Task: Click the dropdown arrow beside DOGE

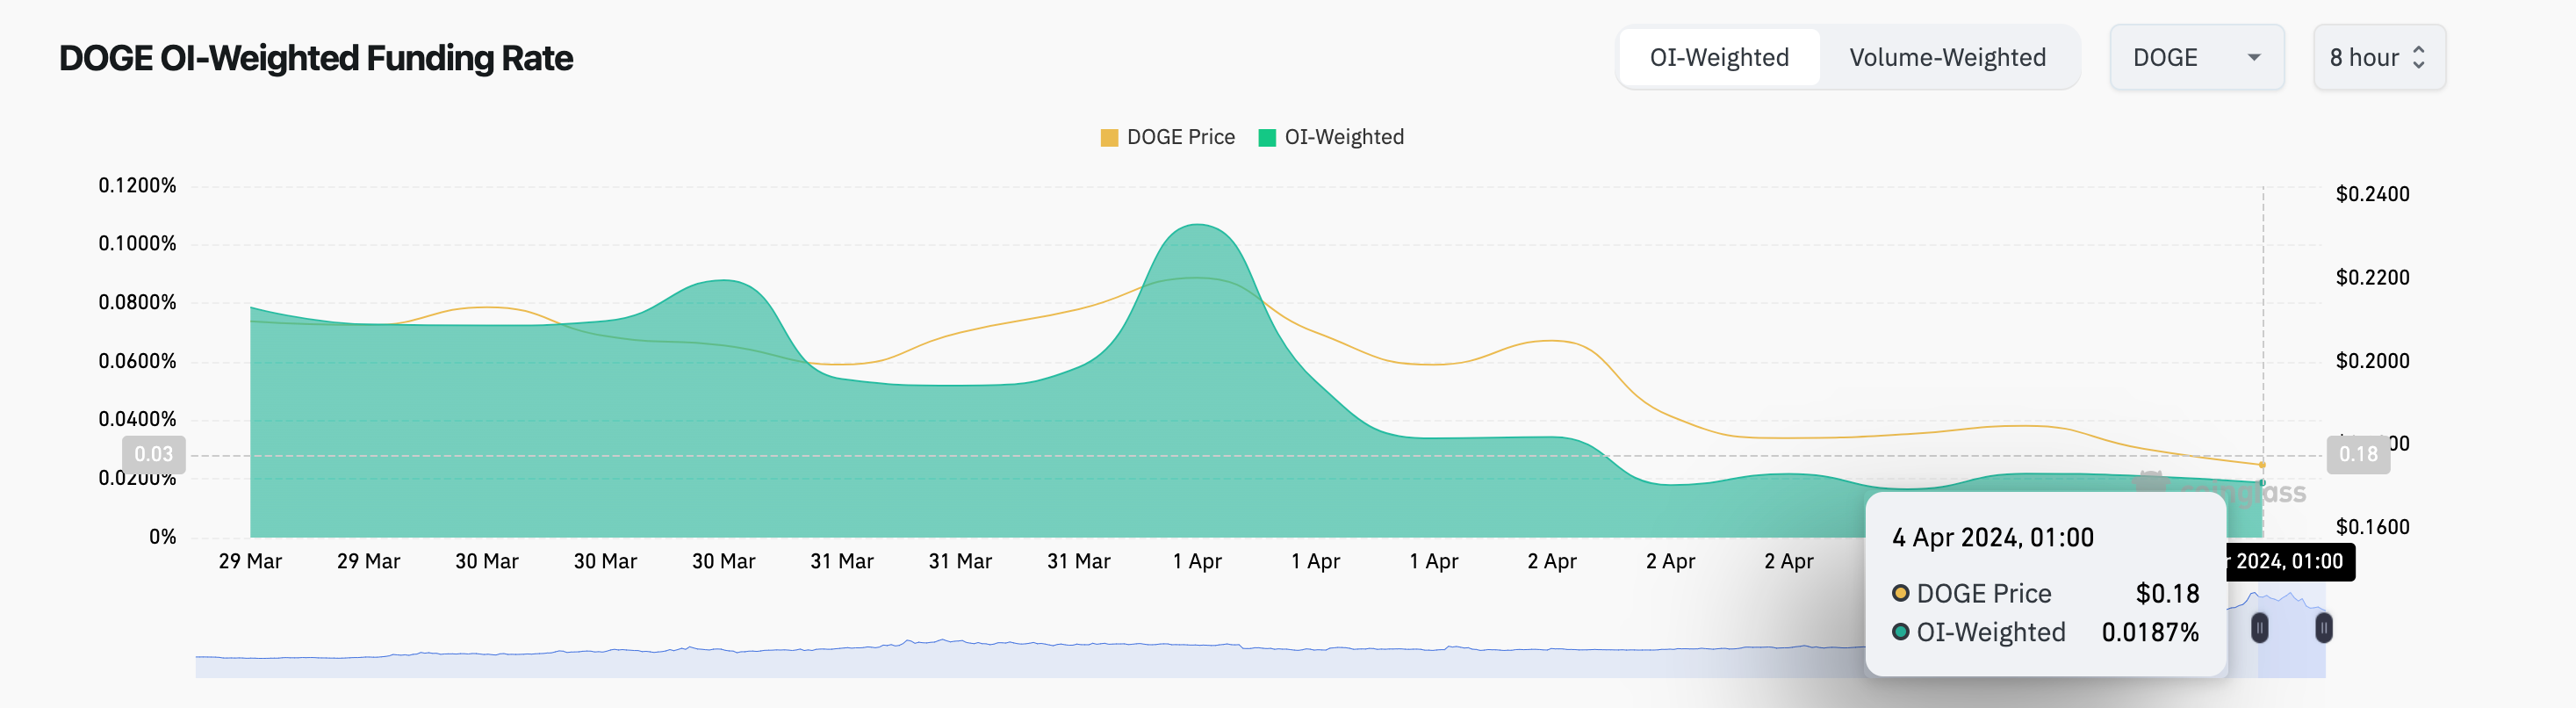Action: 2254,58
